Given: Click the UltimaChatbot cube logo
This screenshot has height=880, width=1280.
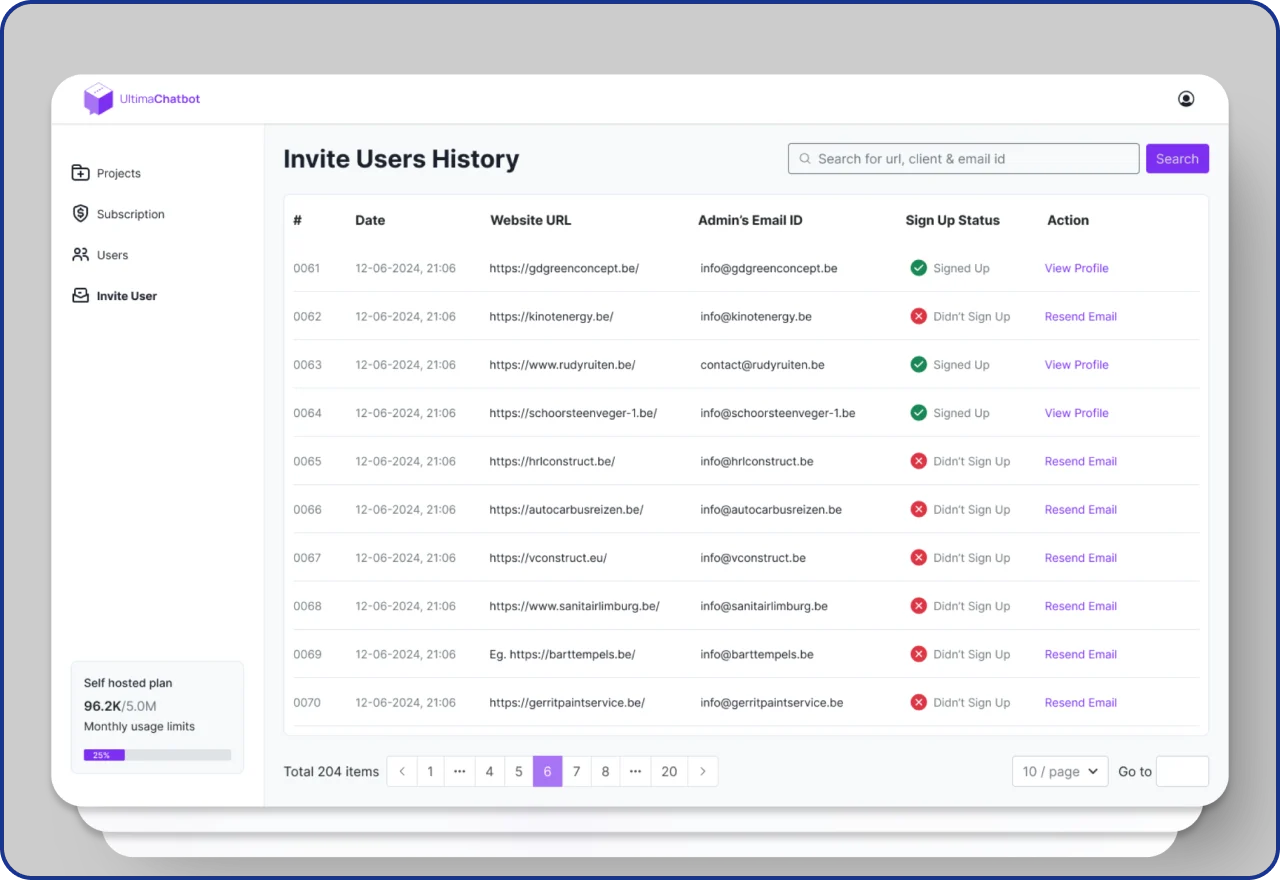Looking at the screenshot, I should click(99, 99).
